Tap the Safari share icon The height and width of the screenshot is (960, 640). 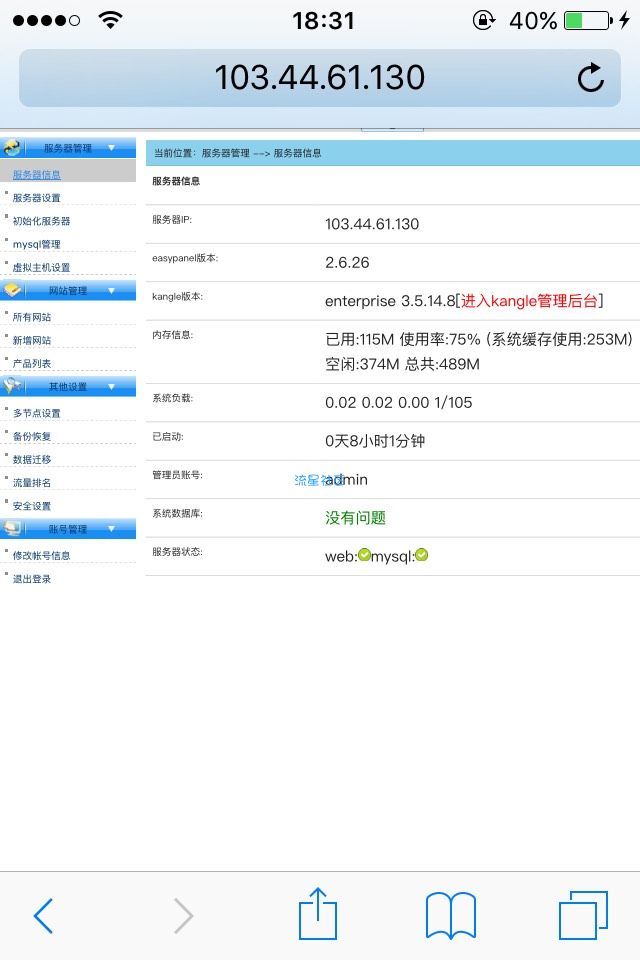(318, 913)
